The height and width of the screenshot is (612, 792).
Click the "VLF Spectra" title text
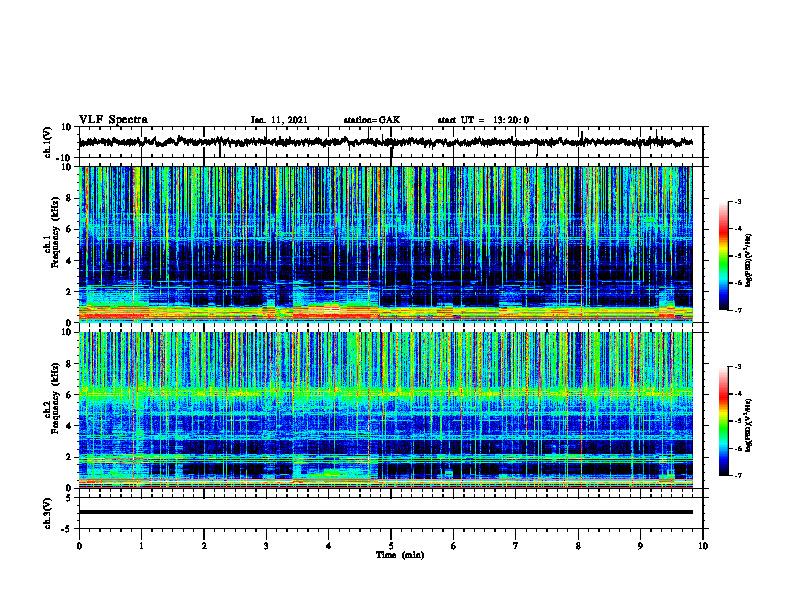(113, 120)
